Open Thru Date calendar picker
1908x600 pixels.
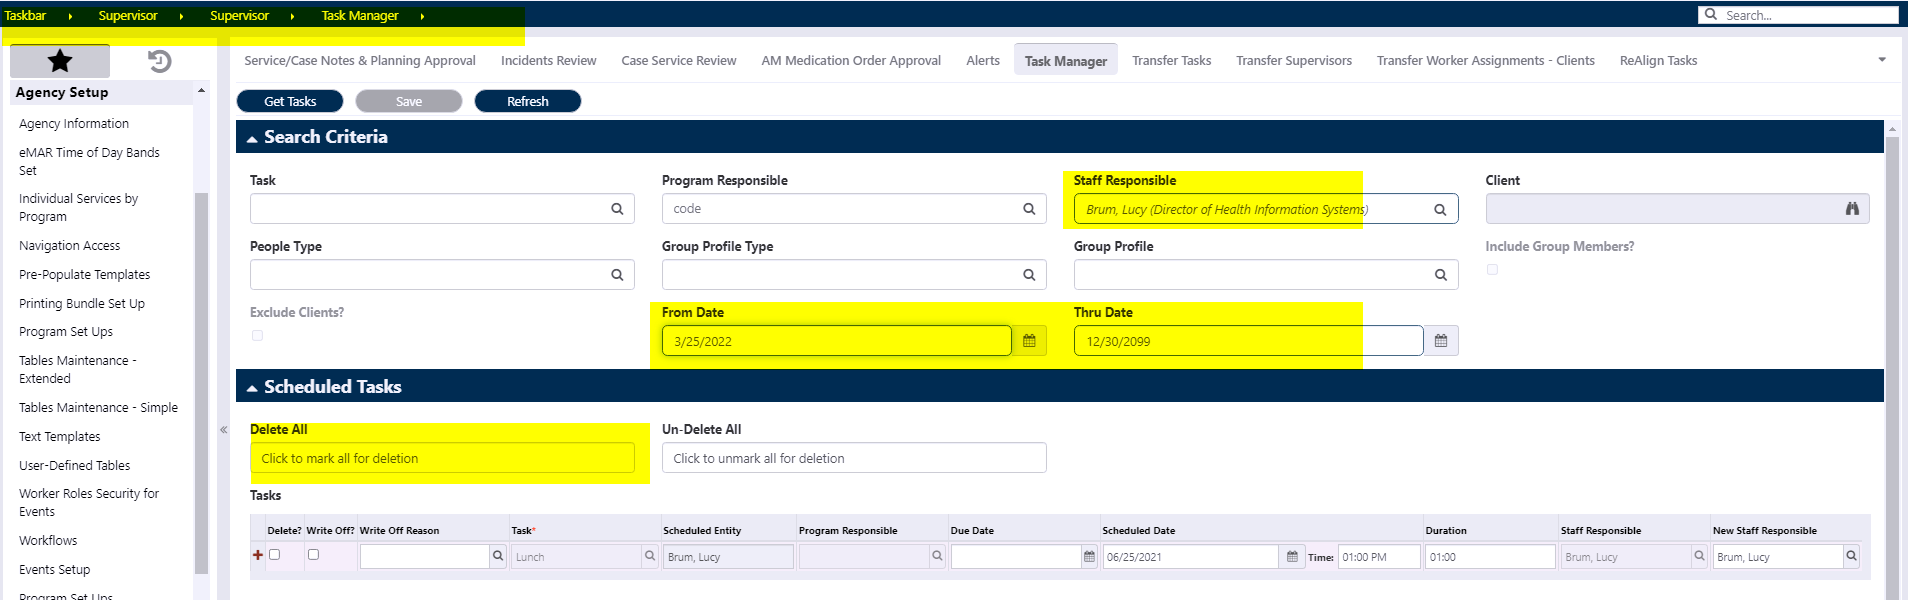click(1441, 341)
